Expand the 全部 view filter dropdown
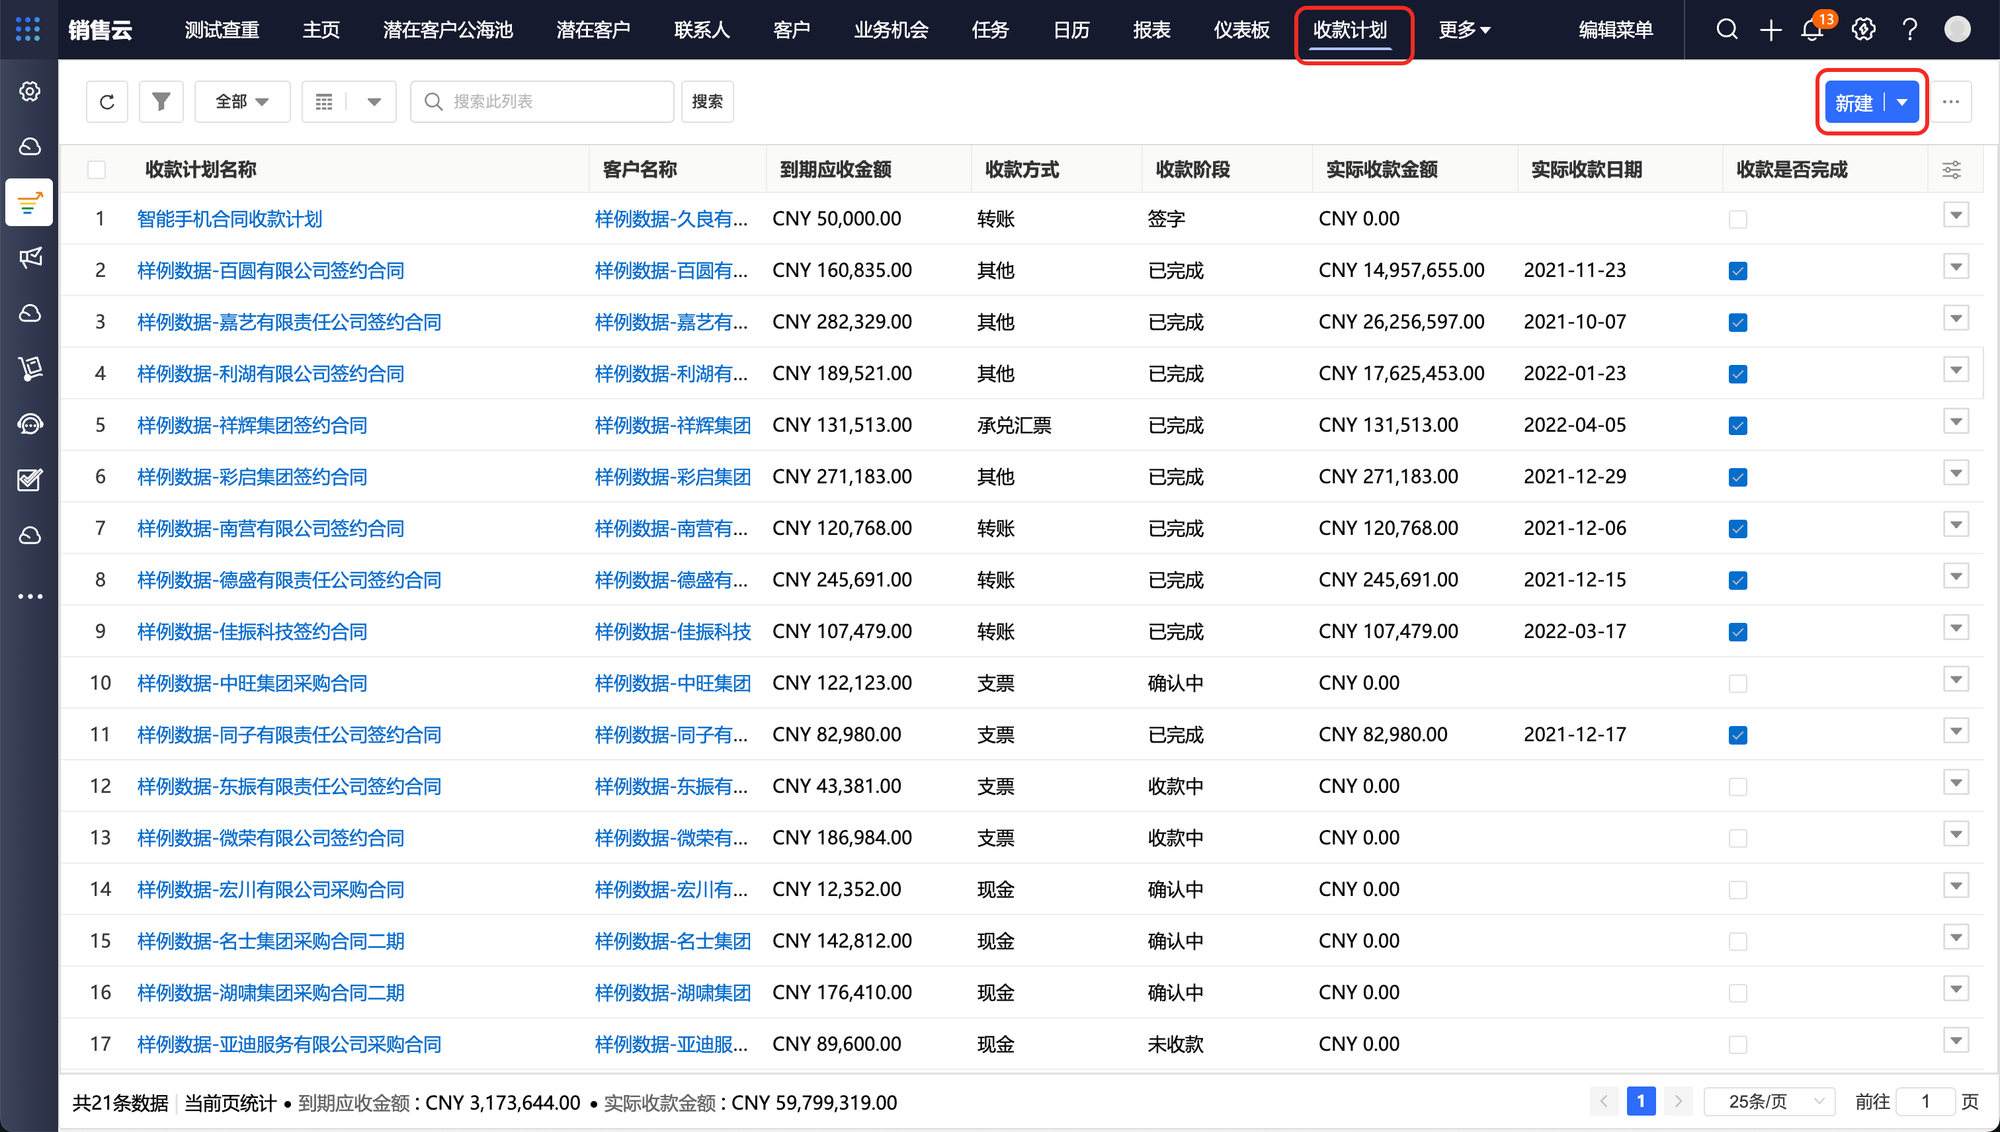The height and width of the screenshot is (1132, 2000). [x=242, y=102]
